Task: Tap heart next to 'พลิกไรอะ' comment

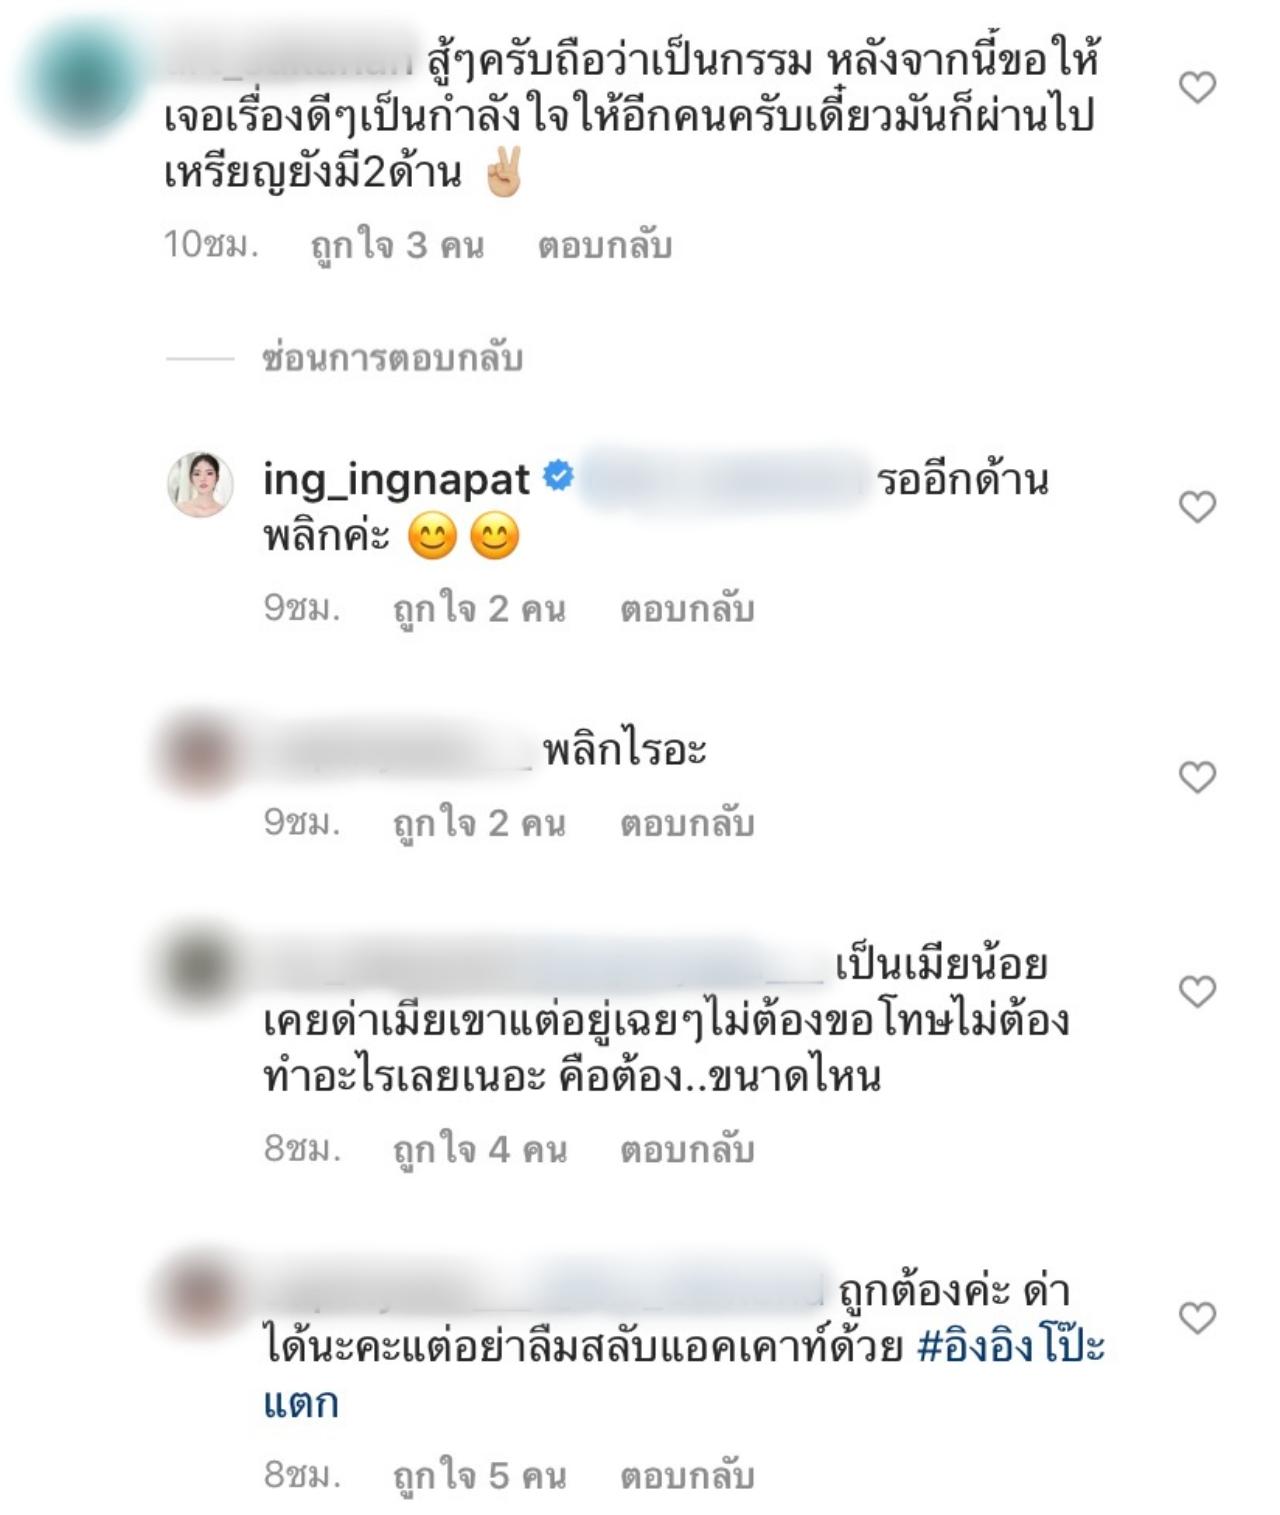Action: pyautogui.click(x=1197, y=777)
